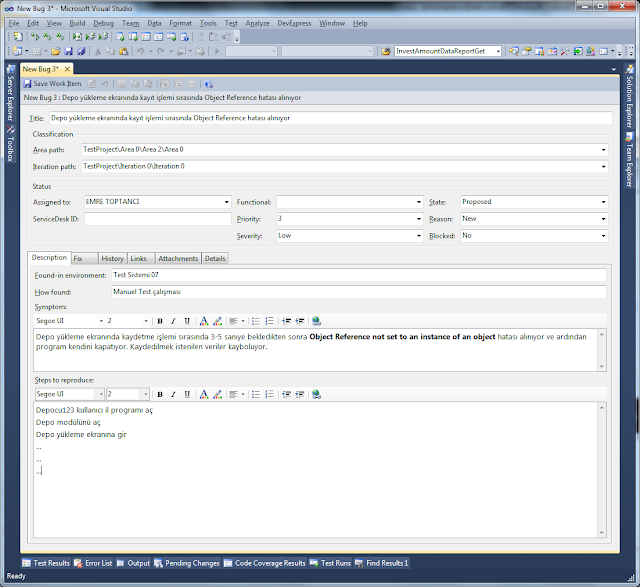
Task: Click Bold in Symptom toolbar
Action: click(160, 321)
